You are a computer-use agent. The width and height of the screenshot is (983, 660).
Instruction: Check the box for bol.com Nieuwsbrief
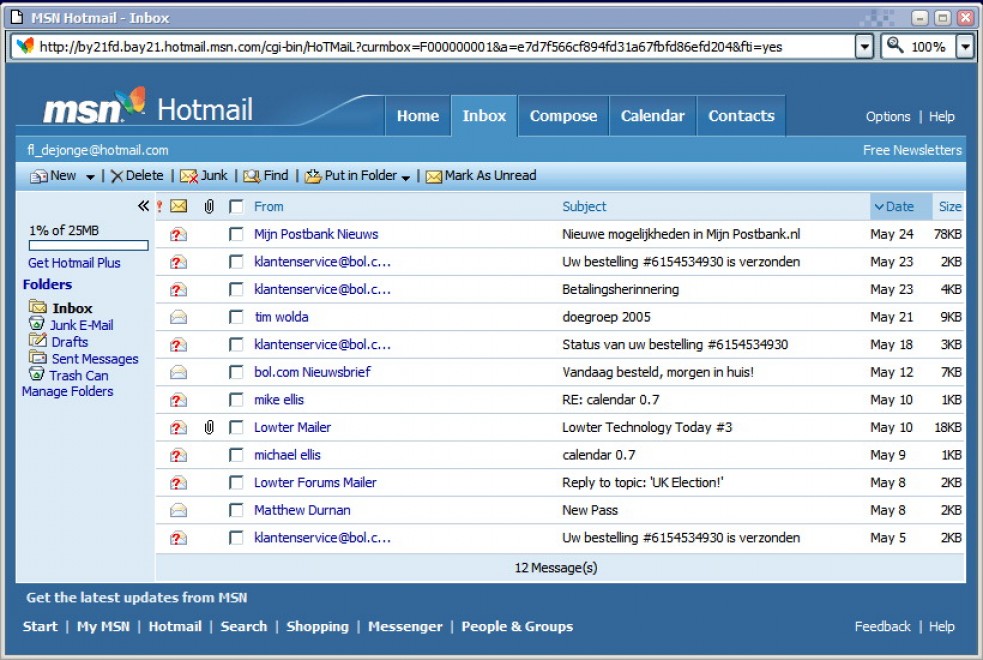pyautogui.click(x=236, y=372)
